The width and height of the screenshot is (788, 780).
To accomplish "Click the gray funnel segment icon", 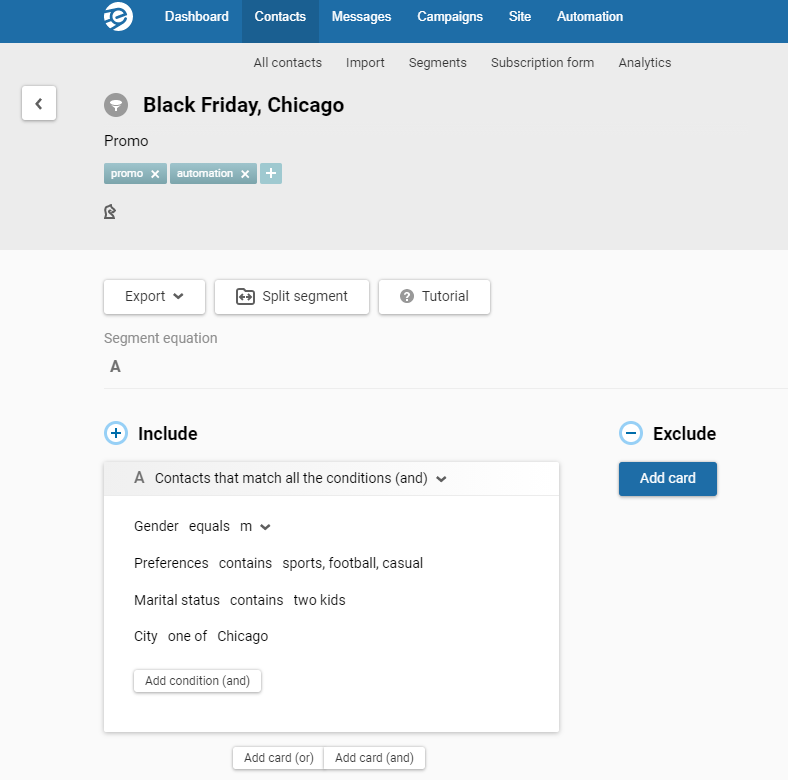I will (x=116, y=105).
